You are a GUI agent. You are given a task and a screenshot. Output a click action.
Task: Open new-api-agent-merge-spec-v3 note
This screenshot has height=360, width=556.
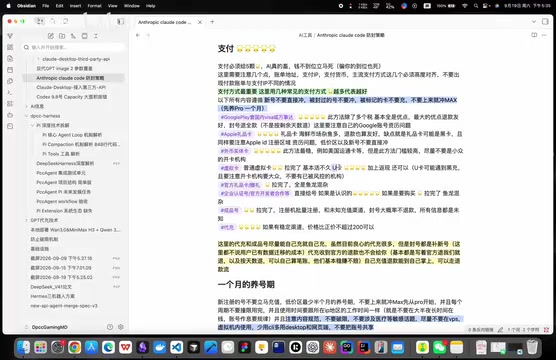[64, 306]
